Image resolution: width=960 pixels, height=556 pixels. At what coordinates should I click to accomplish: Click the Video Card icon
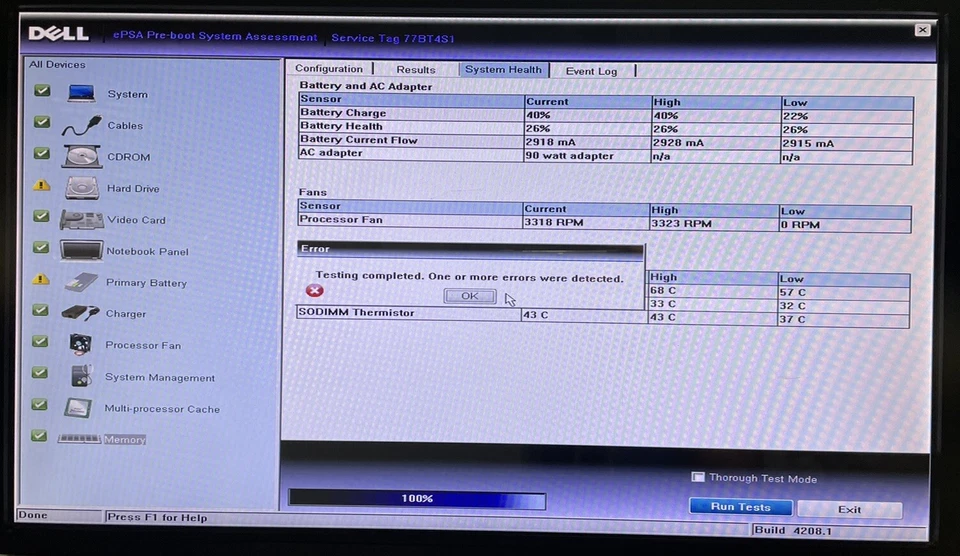(x=81, y=219)
